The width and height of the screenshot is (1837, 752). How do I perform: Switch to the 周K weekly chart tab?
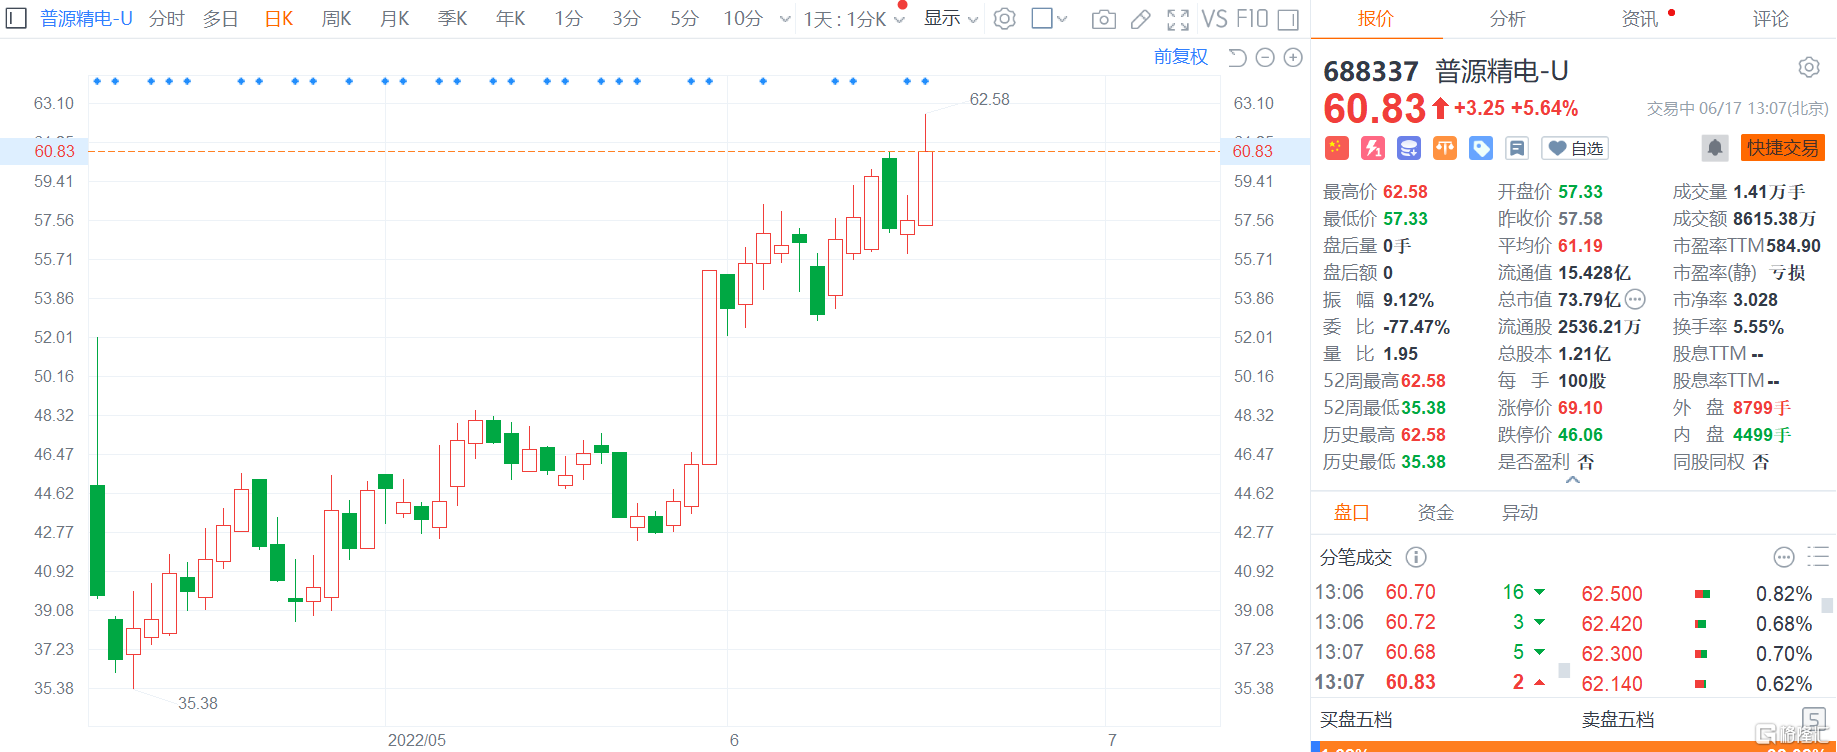pyautogui.click(x=336, y=19)
